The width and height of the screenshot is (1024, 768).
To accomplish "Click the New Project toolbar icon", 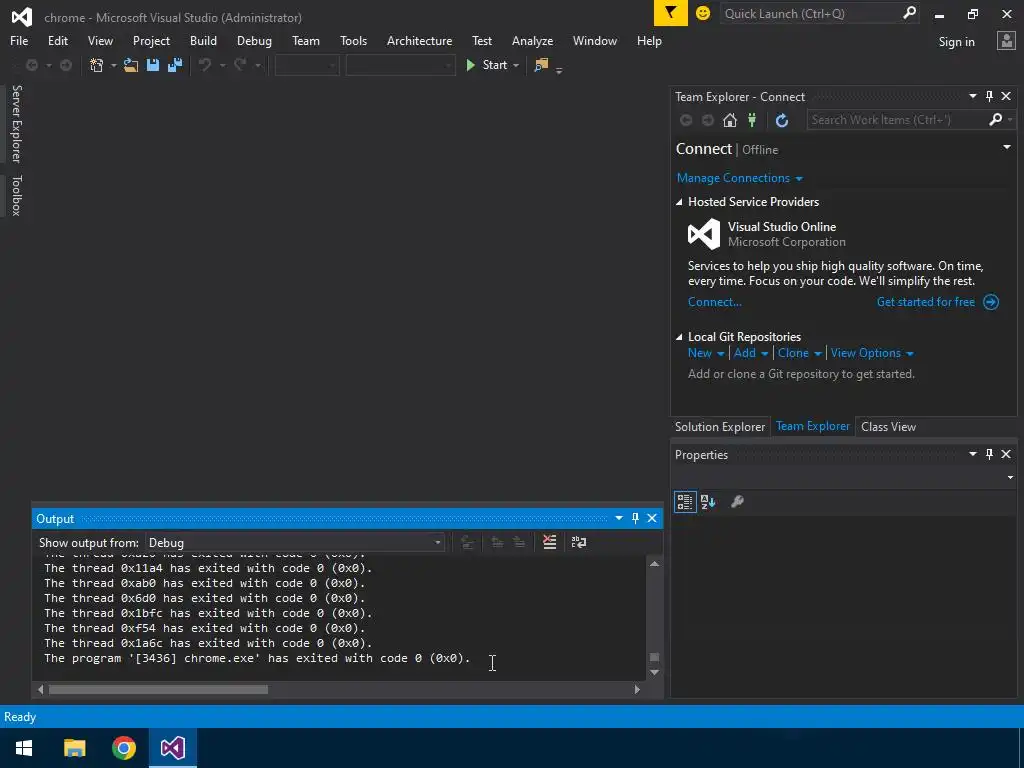I will 97,65.
